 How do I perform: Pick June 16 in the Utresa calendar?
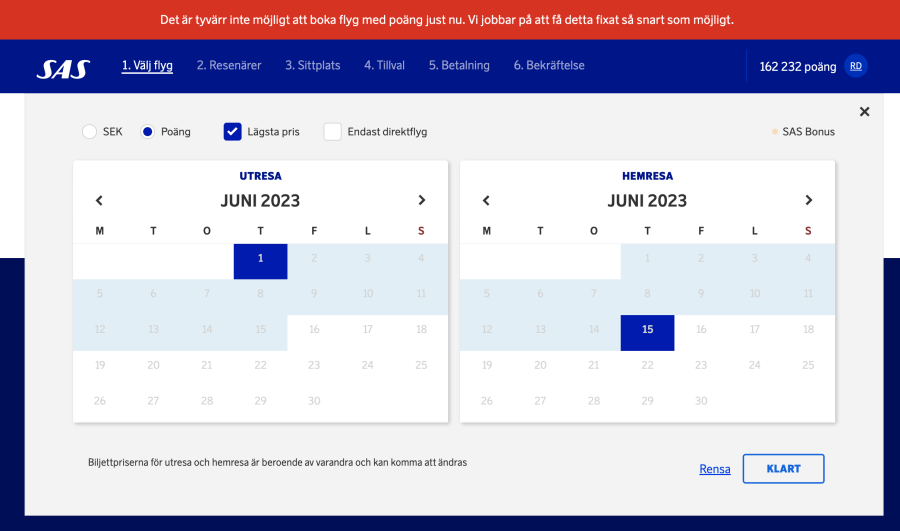314,330
